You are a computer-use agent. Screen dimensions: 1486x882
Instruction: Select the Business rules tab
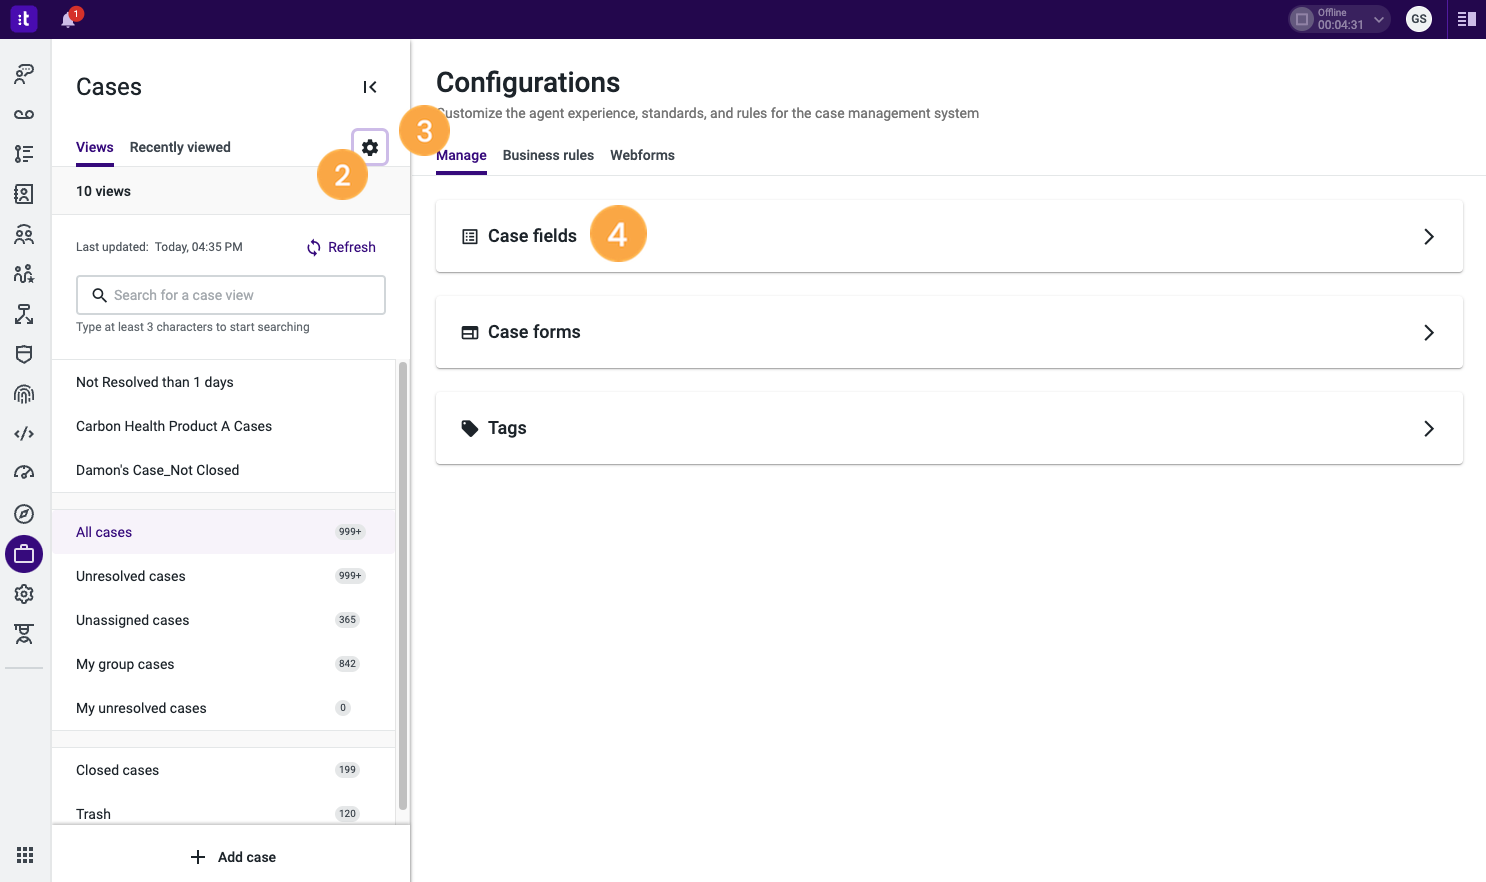[x=548, y=155]
